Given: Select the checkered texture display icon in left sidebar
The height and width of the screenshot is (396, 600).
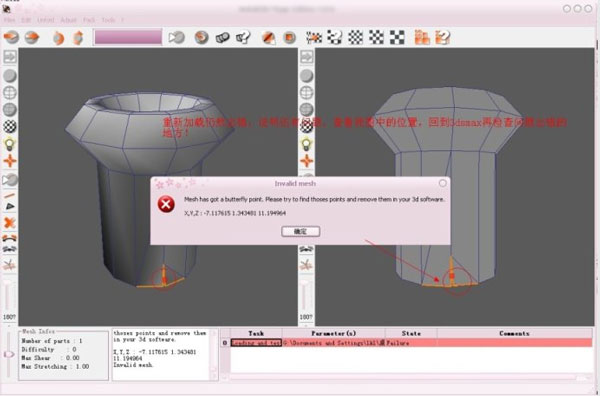Looking at the screenshot, I should 10,127.
